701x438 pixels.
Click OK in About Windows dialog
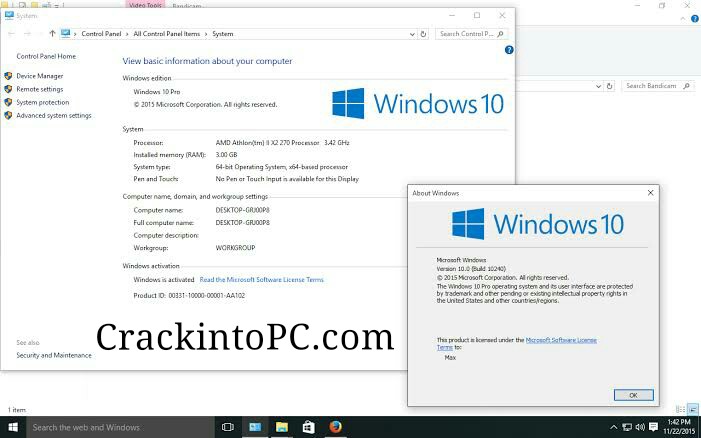[x=633, y=395]
